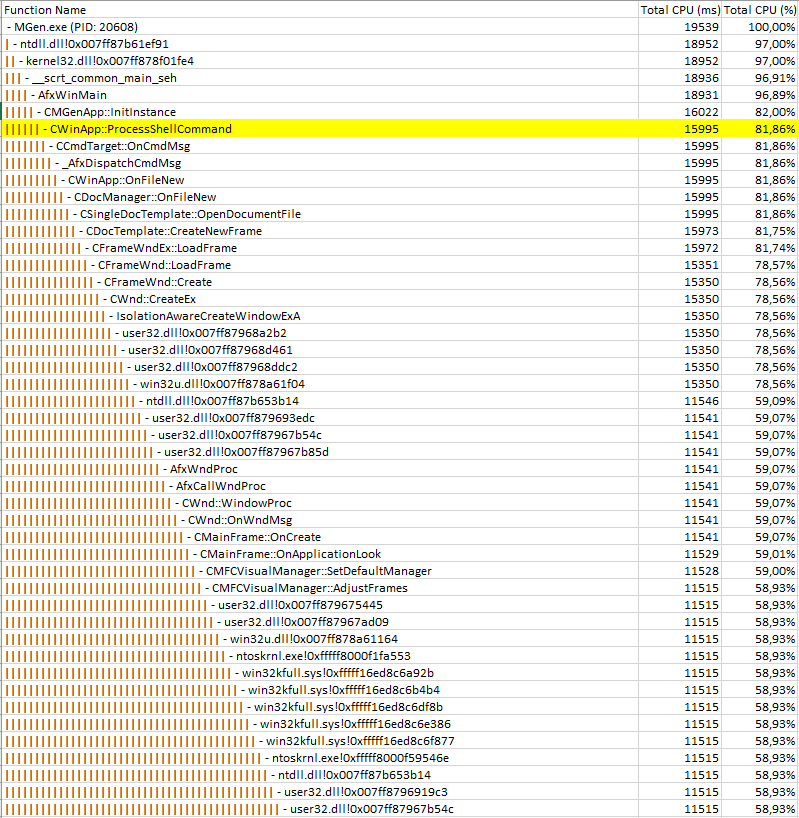The height and width of the screenshot is (818, 799).
Task: Select the AfxWndProc row
Action: (400, 470)
